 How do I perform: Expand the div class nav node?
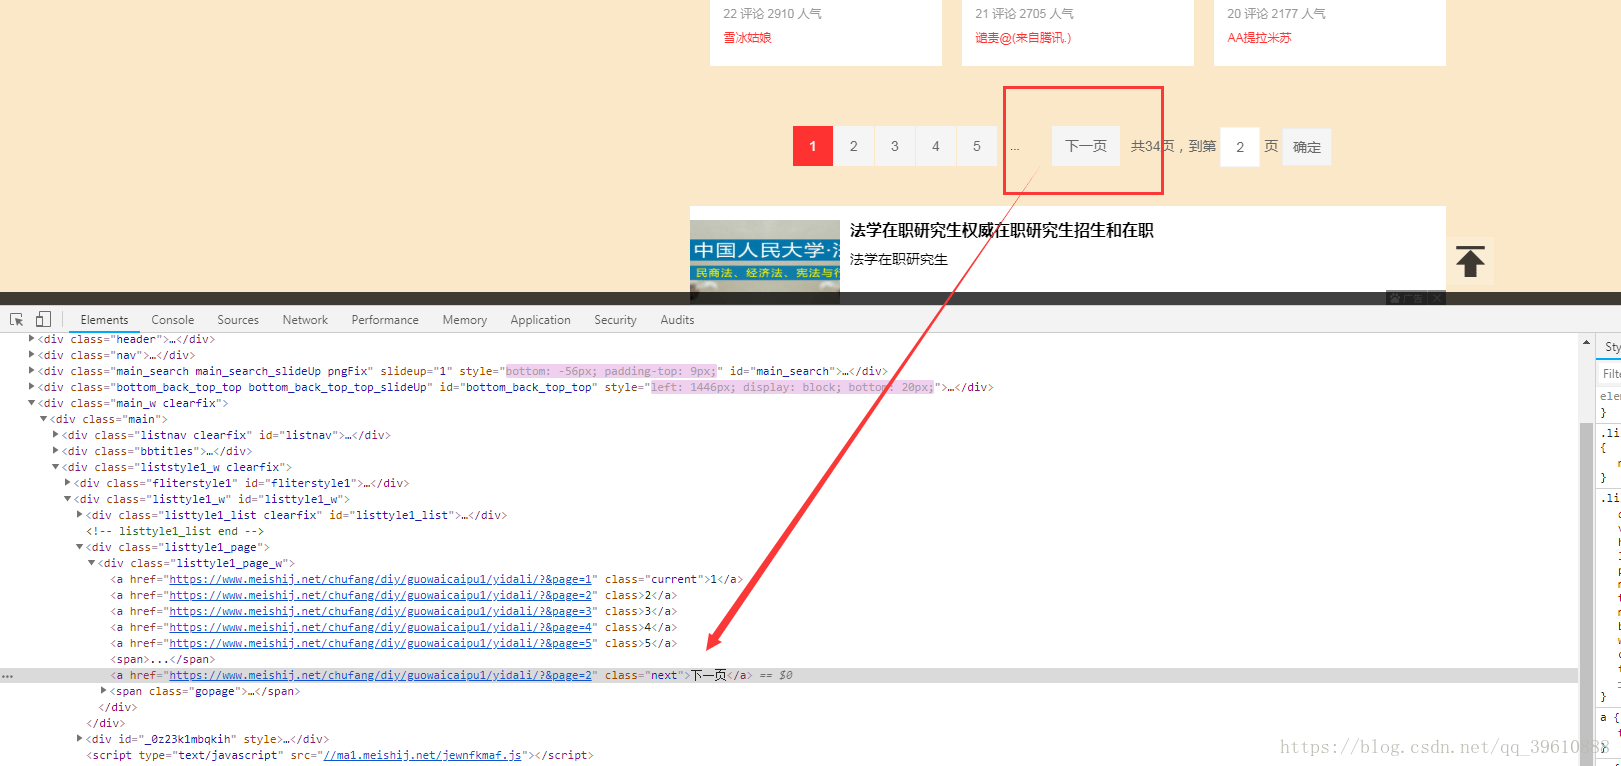[32, 355]
